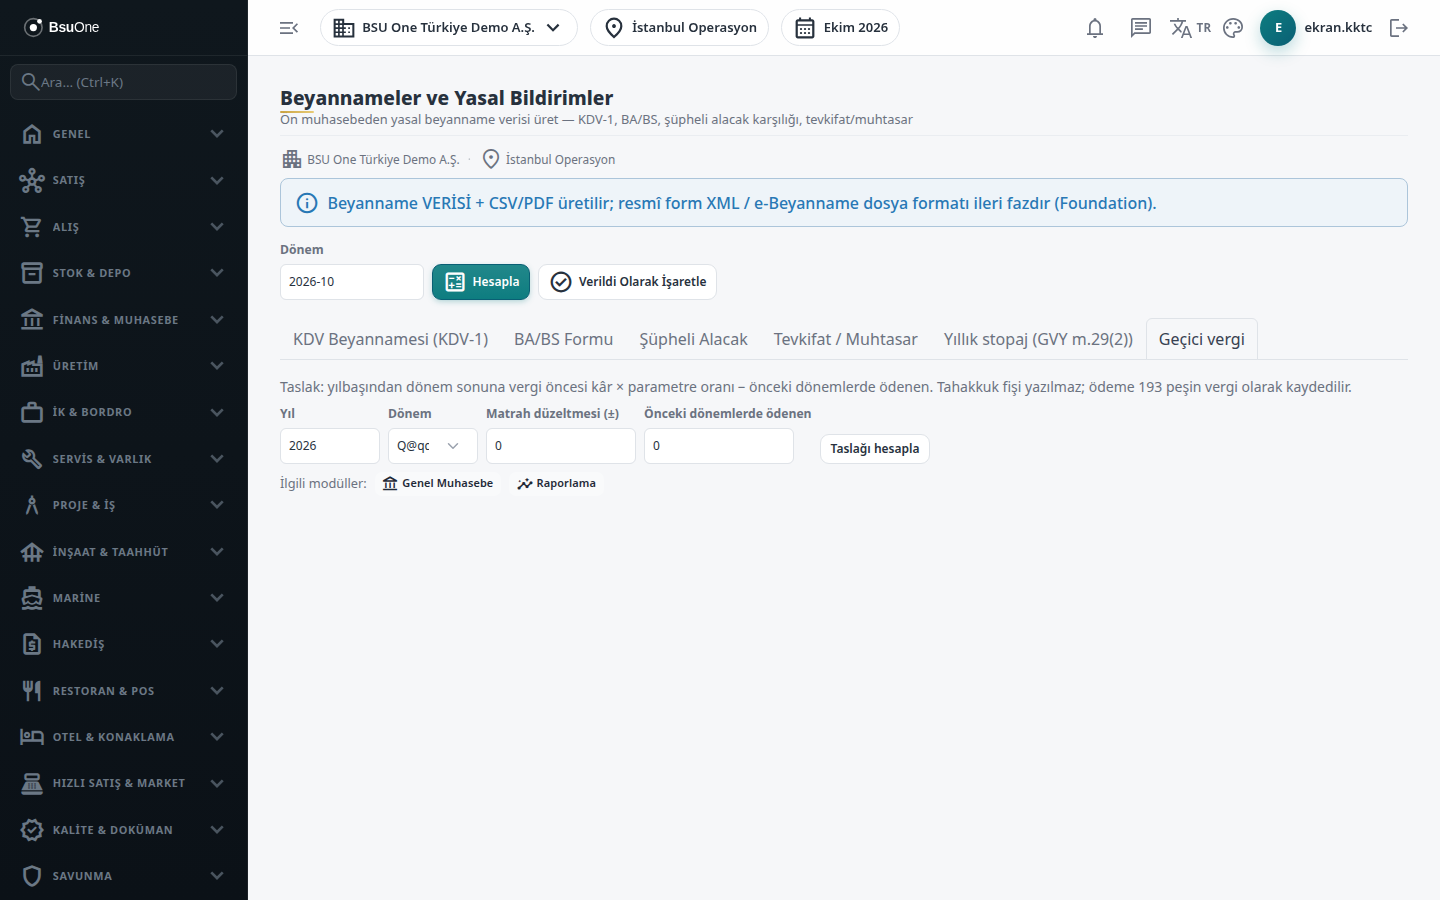Click the Restoran & POS cutlery icon
The height and width of the screenshot is (900, 1440).
[32, 691]
